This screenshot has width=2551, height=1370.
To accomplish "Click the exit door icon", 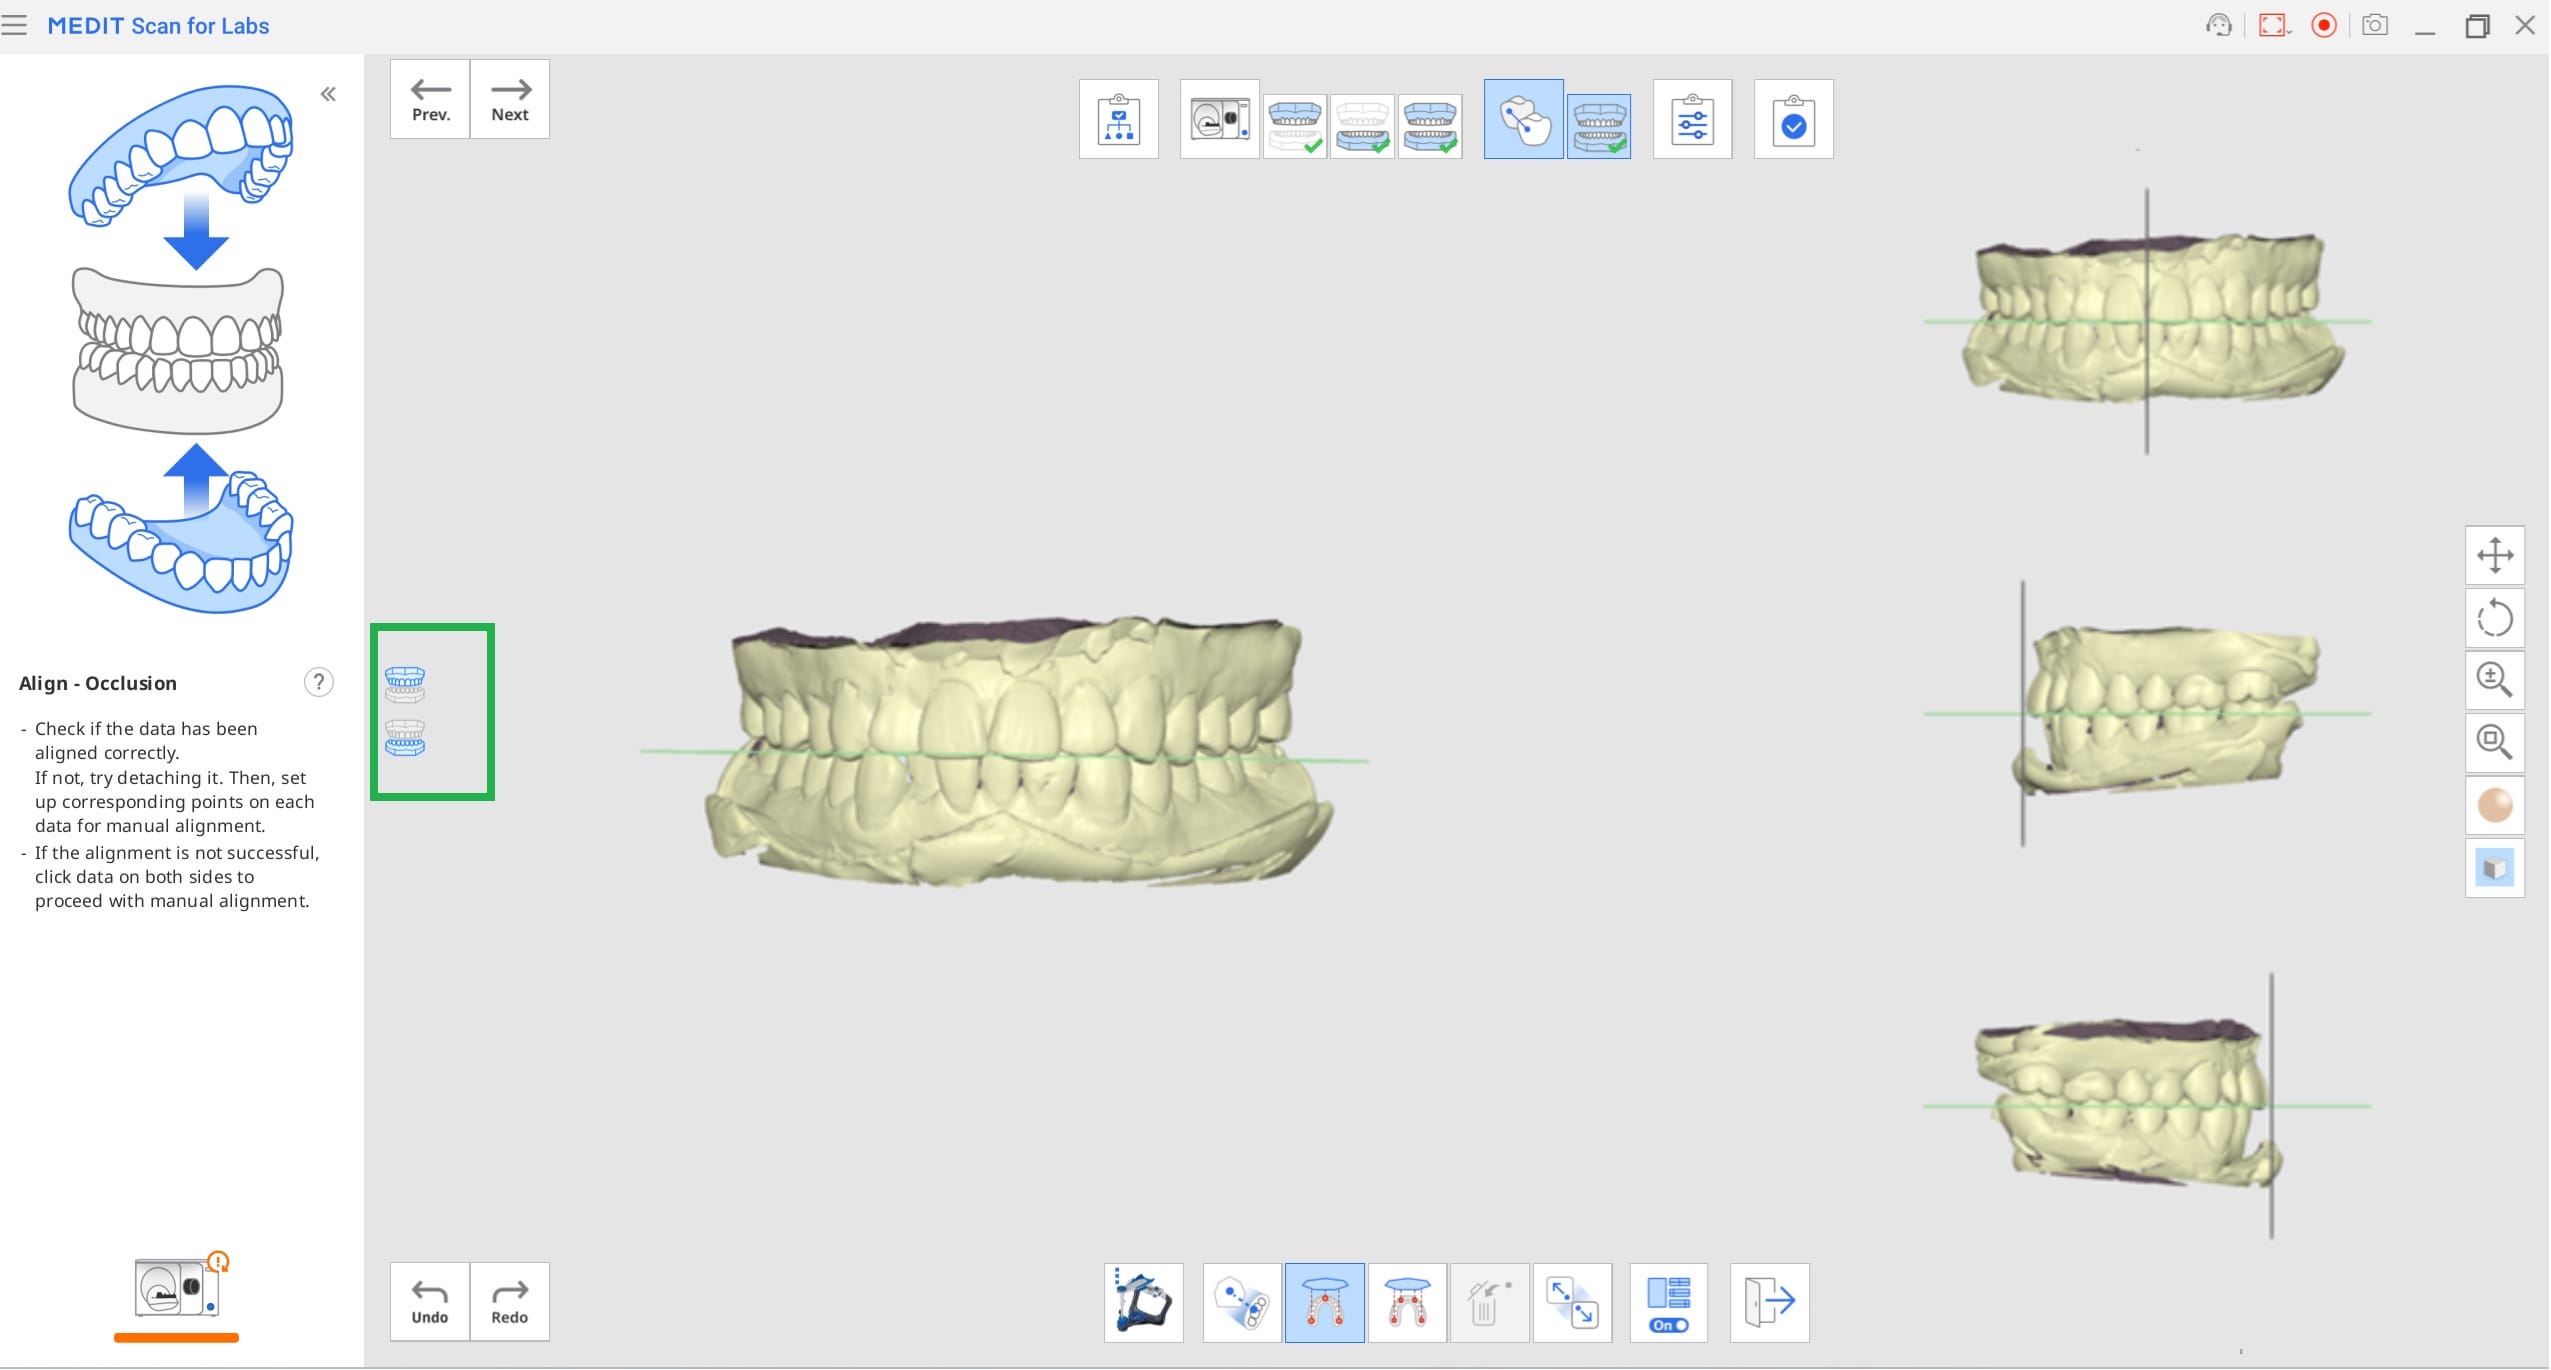I will click(x=1769, y=1302).
